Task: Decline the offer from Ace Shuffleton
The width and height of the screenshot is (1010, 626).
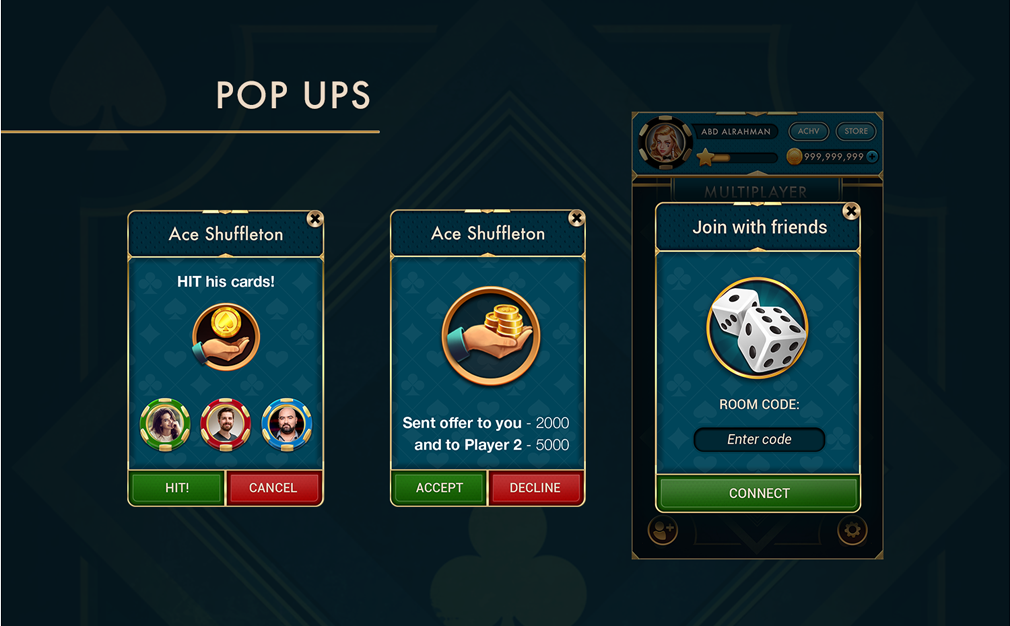Action: click(535, 488)
